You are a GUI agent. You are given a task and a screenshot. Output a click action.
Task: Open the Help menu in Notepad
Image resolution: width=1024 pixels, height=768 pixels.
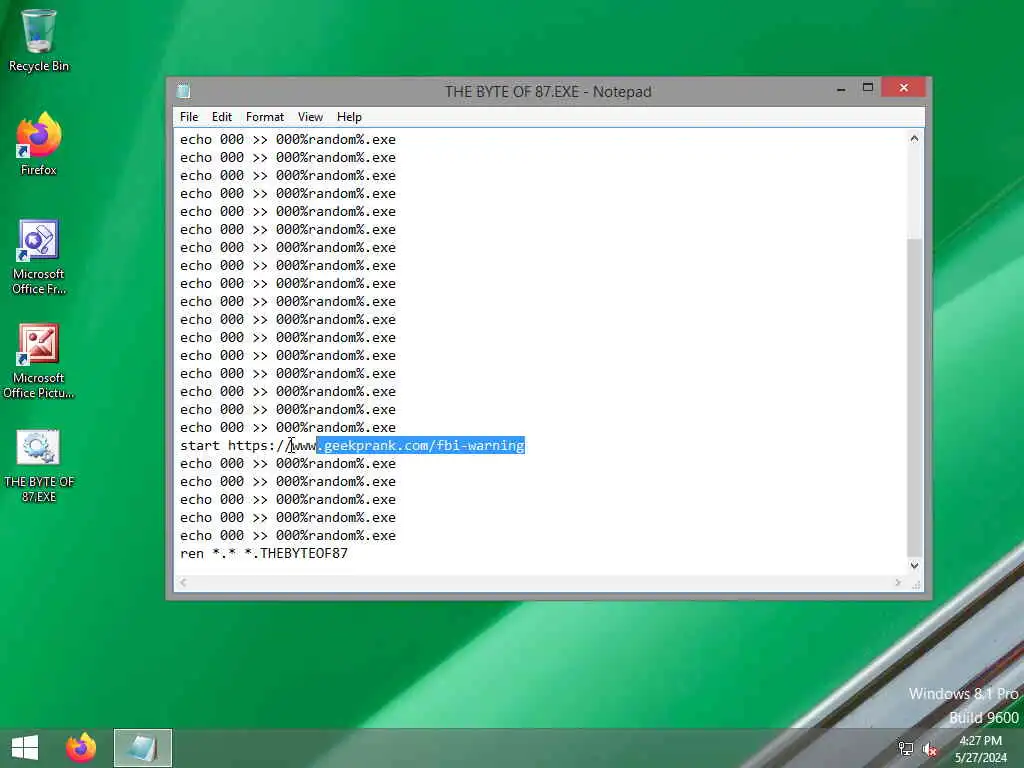click(x=349, y=117)
